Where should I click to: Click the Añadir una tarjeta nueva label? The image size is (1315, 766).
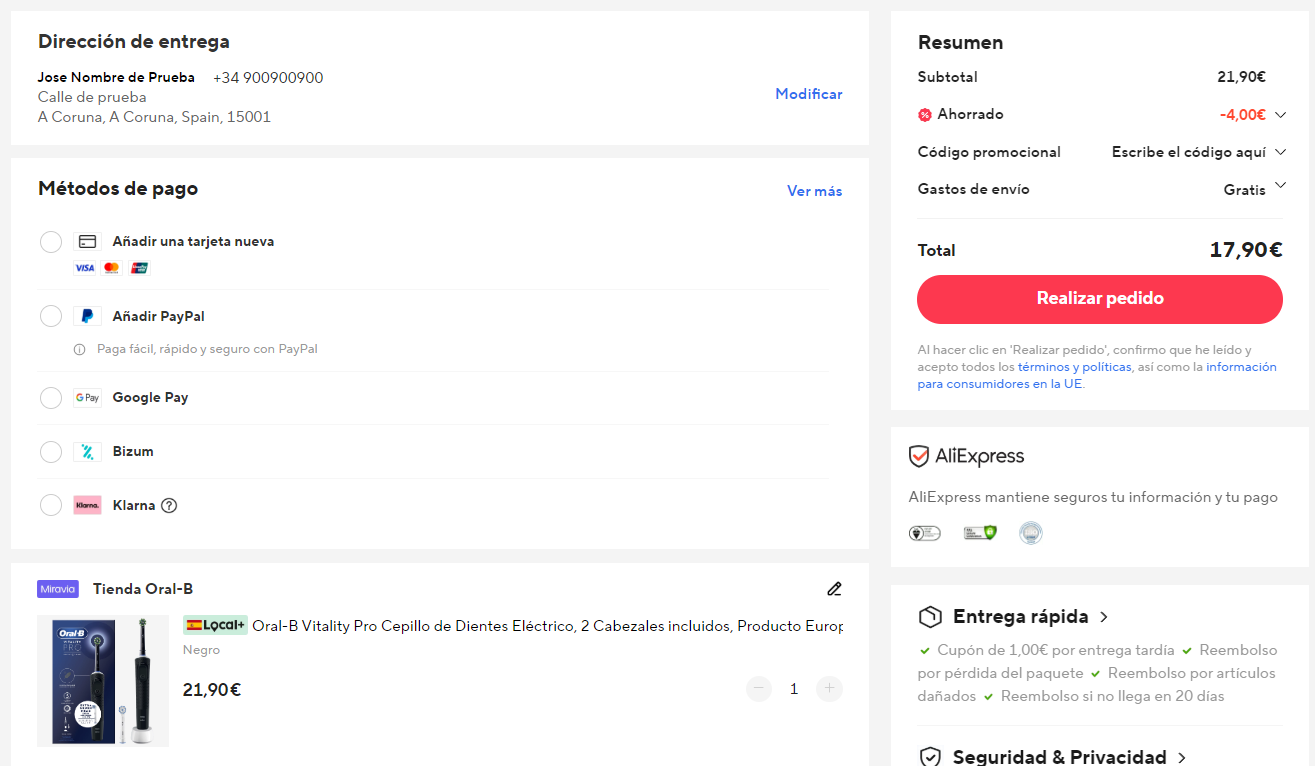(193, 242)
